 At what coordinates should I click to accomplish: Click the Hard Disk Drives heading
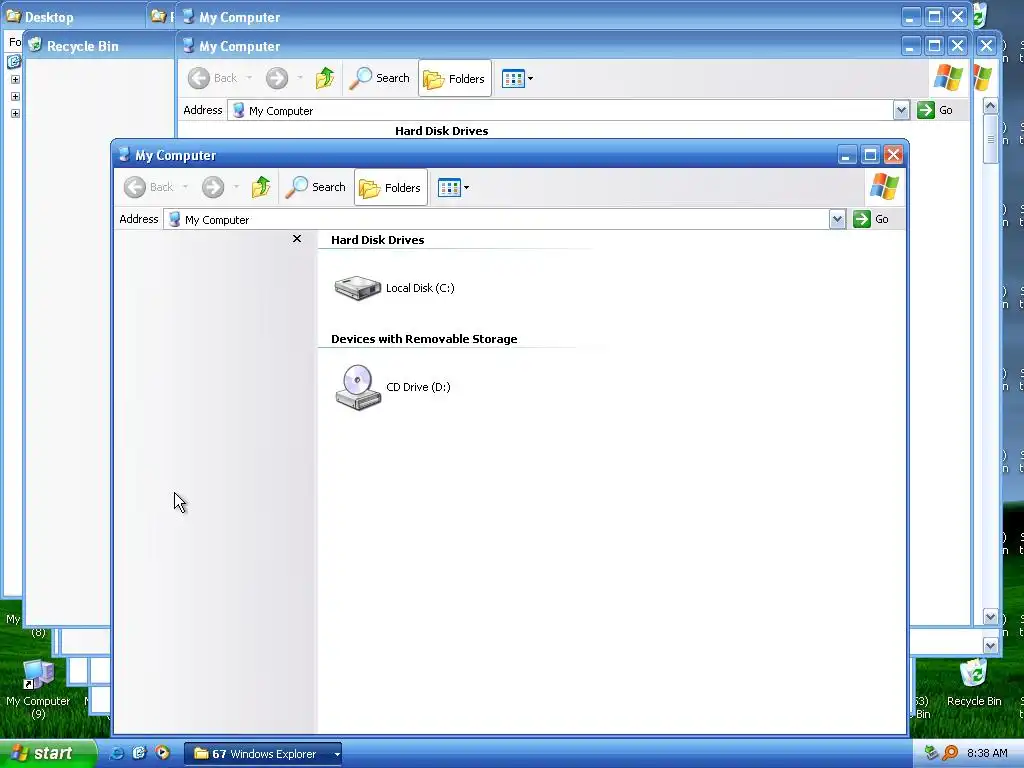point(377,240)
